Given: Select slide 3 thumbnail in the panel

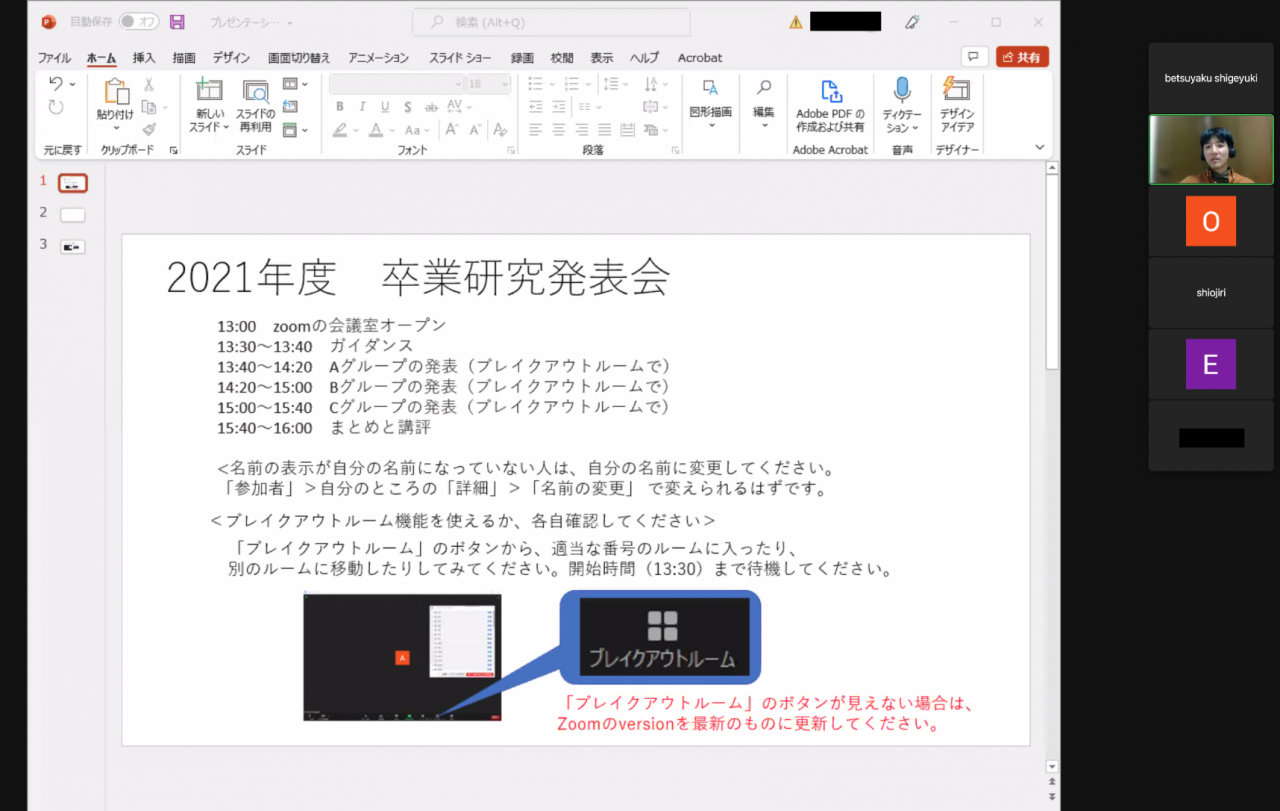Looking at the screenshot, I should pyautogui.click(x=73, y=246).
